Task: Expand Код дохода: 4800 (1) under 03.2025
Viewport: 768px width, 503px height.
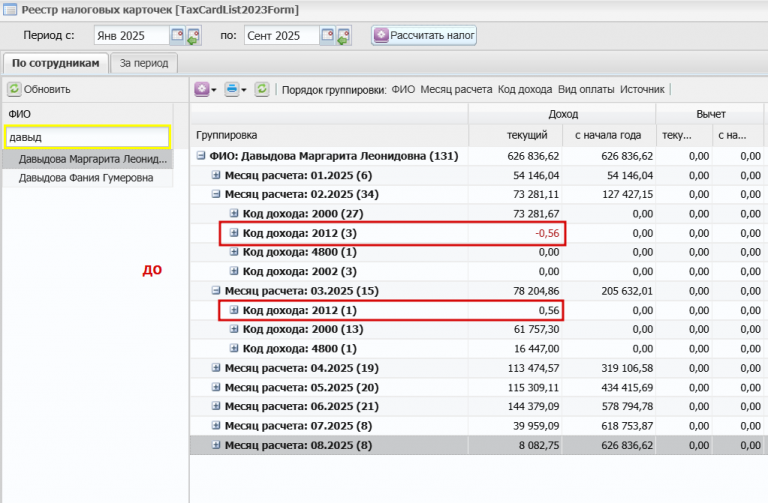Action: 234,348
